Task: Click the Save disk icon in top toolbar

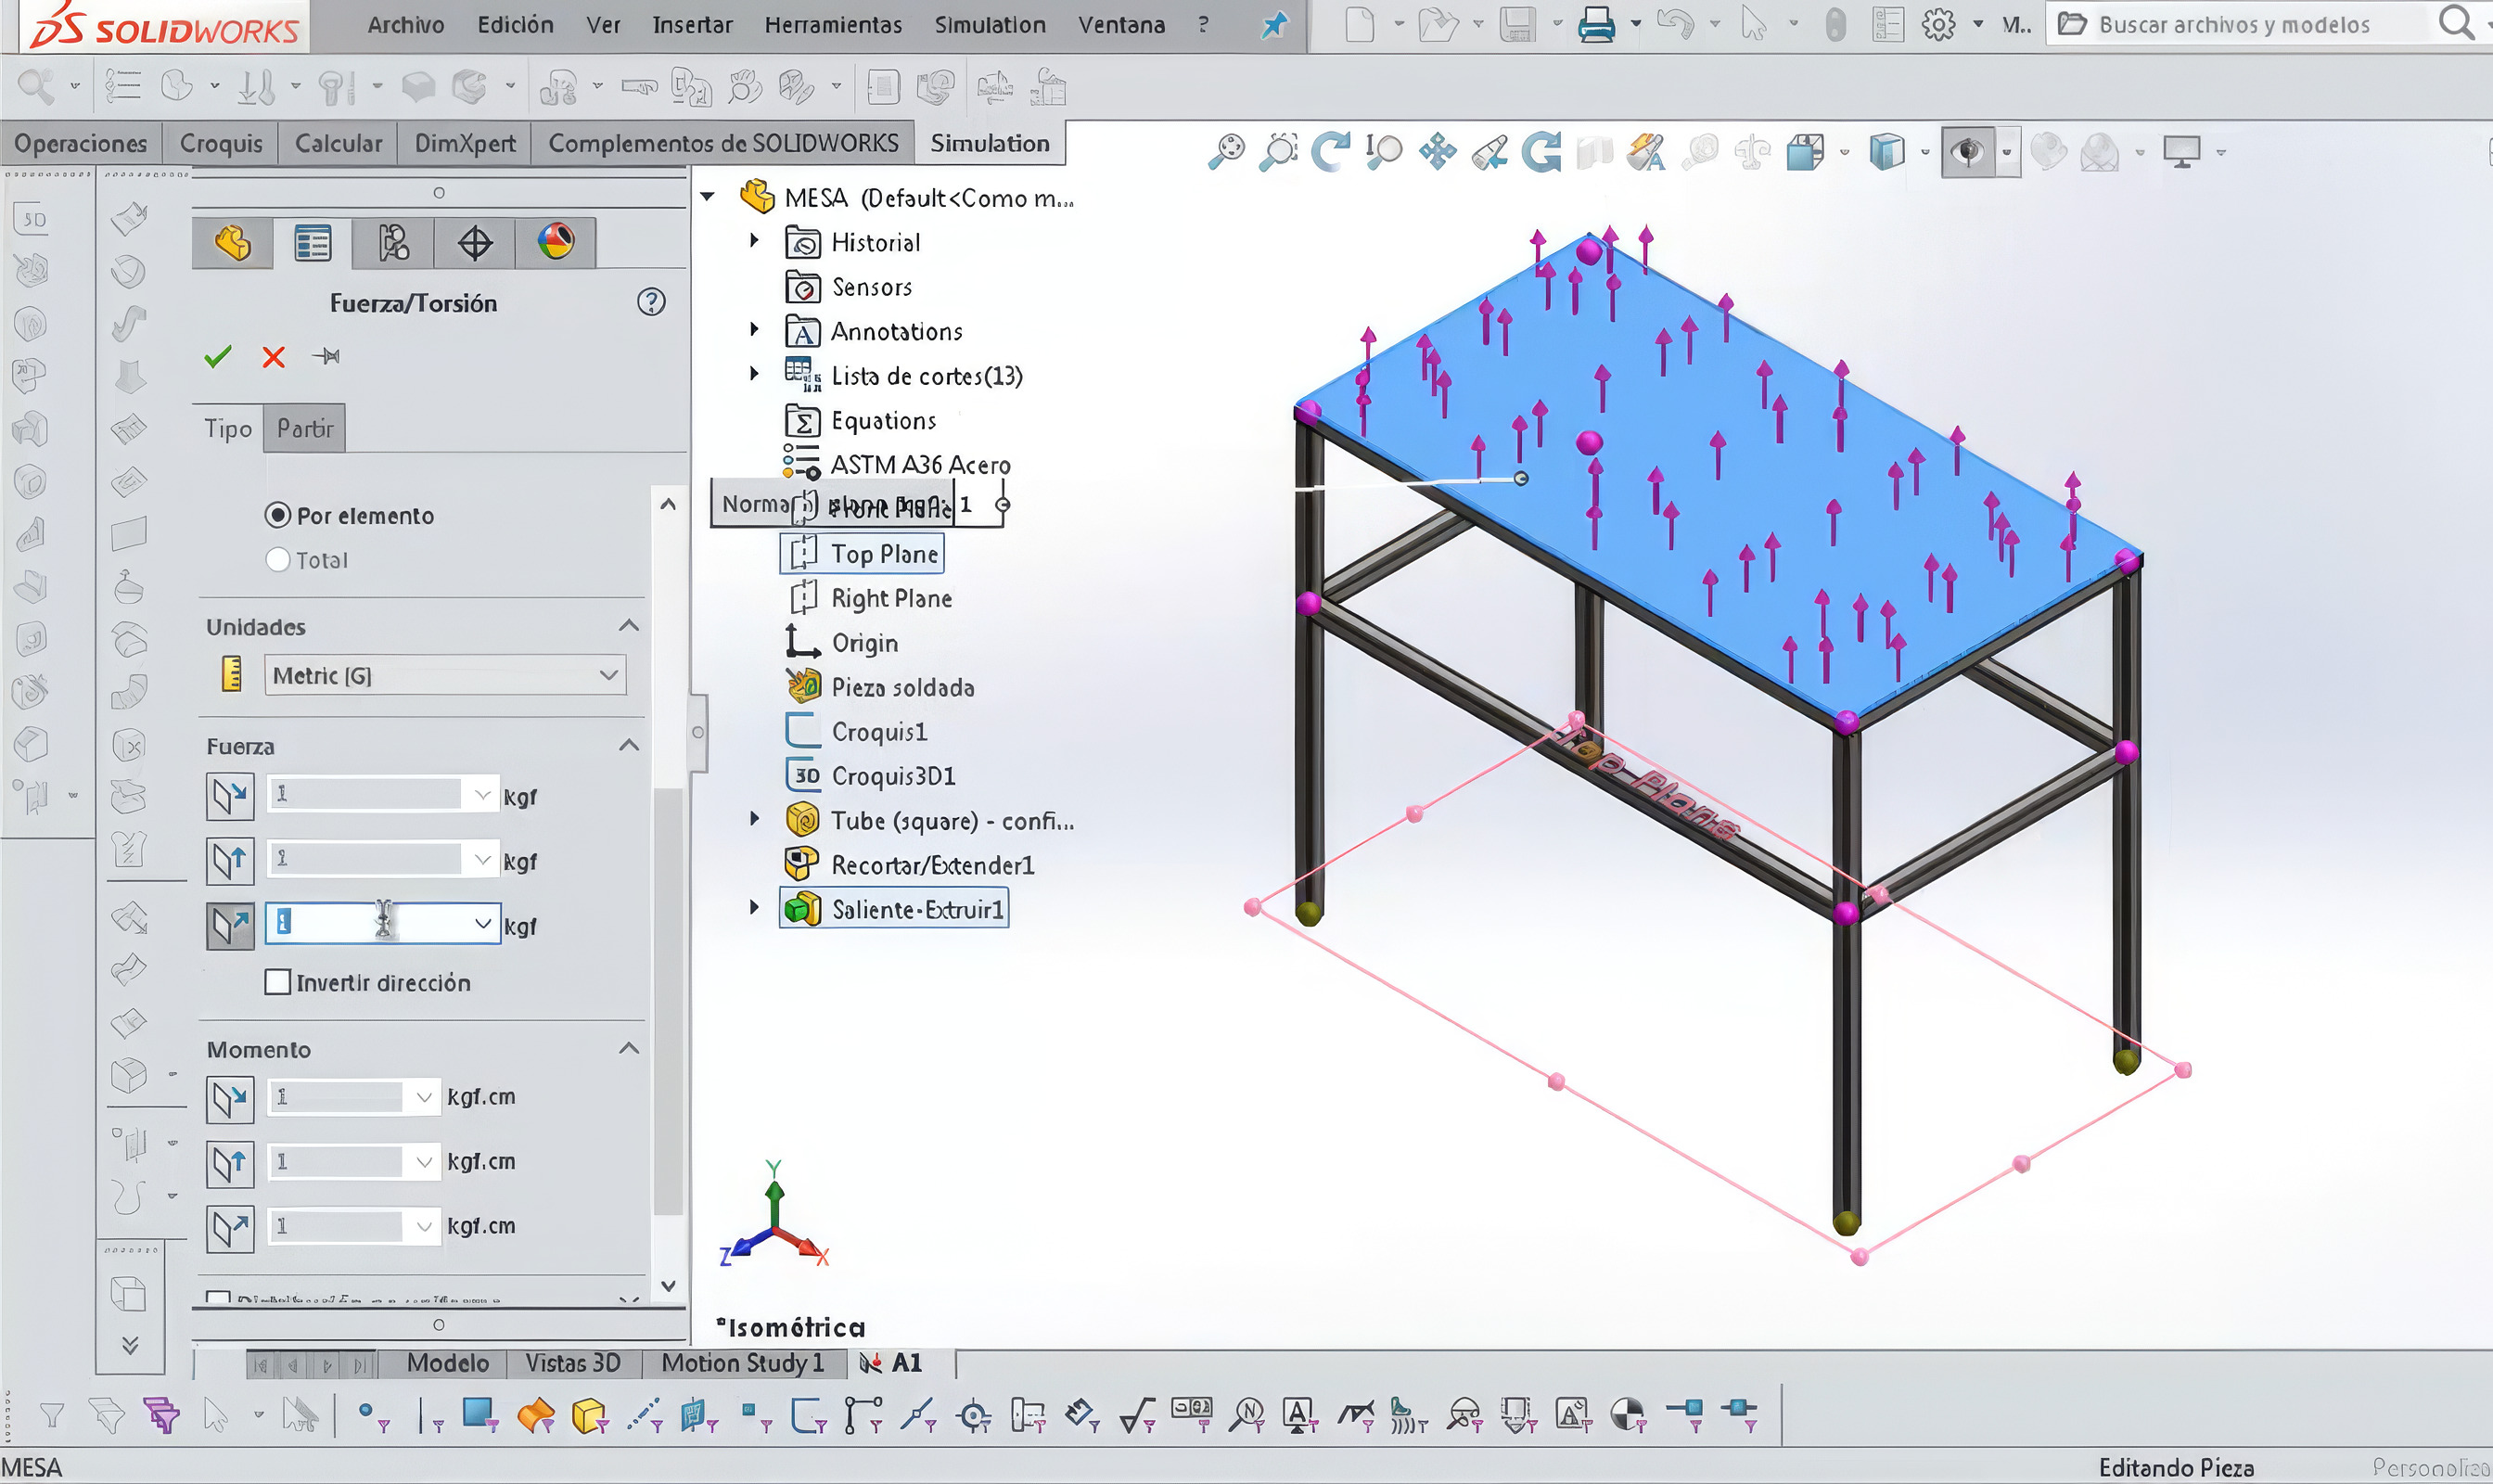Action: coord(1517,24)
